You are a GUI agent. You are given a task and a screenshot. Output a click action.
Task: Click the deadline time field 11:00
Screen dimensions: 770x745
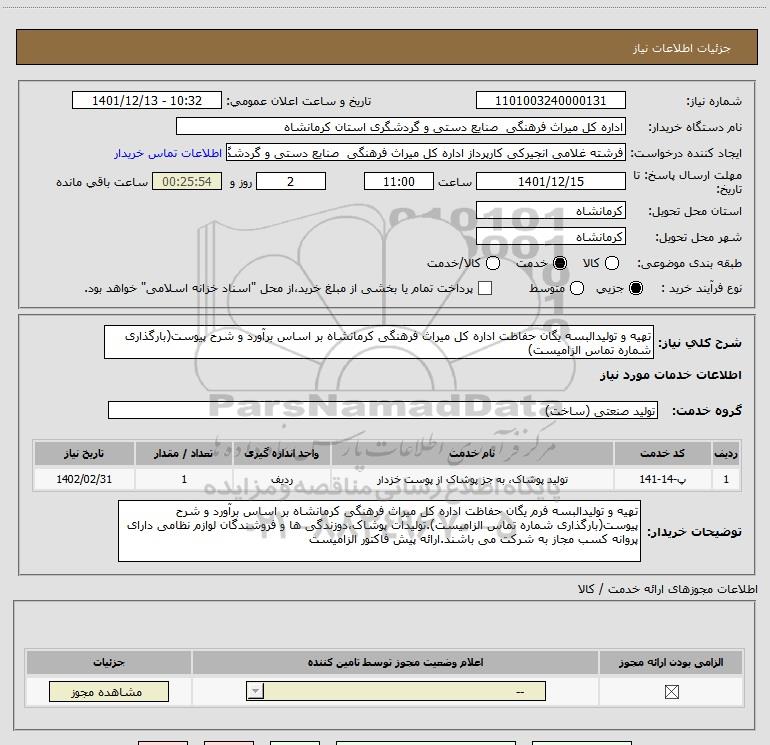point(399,181)
